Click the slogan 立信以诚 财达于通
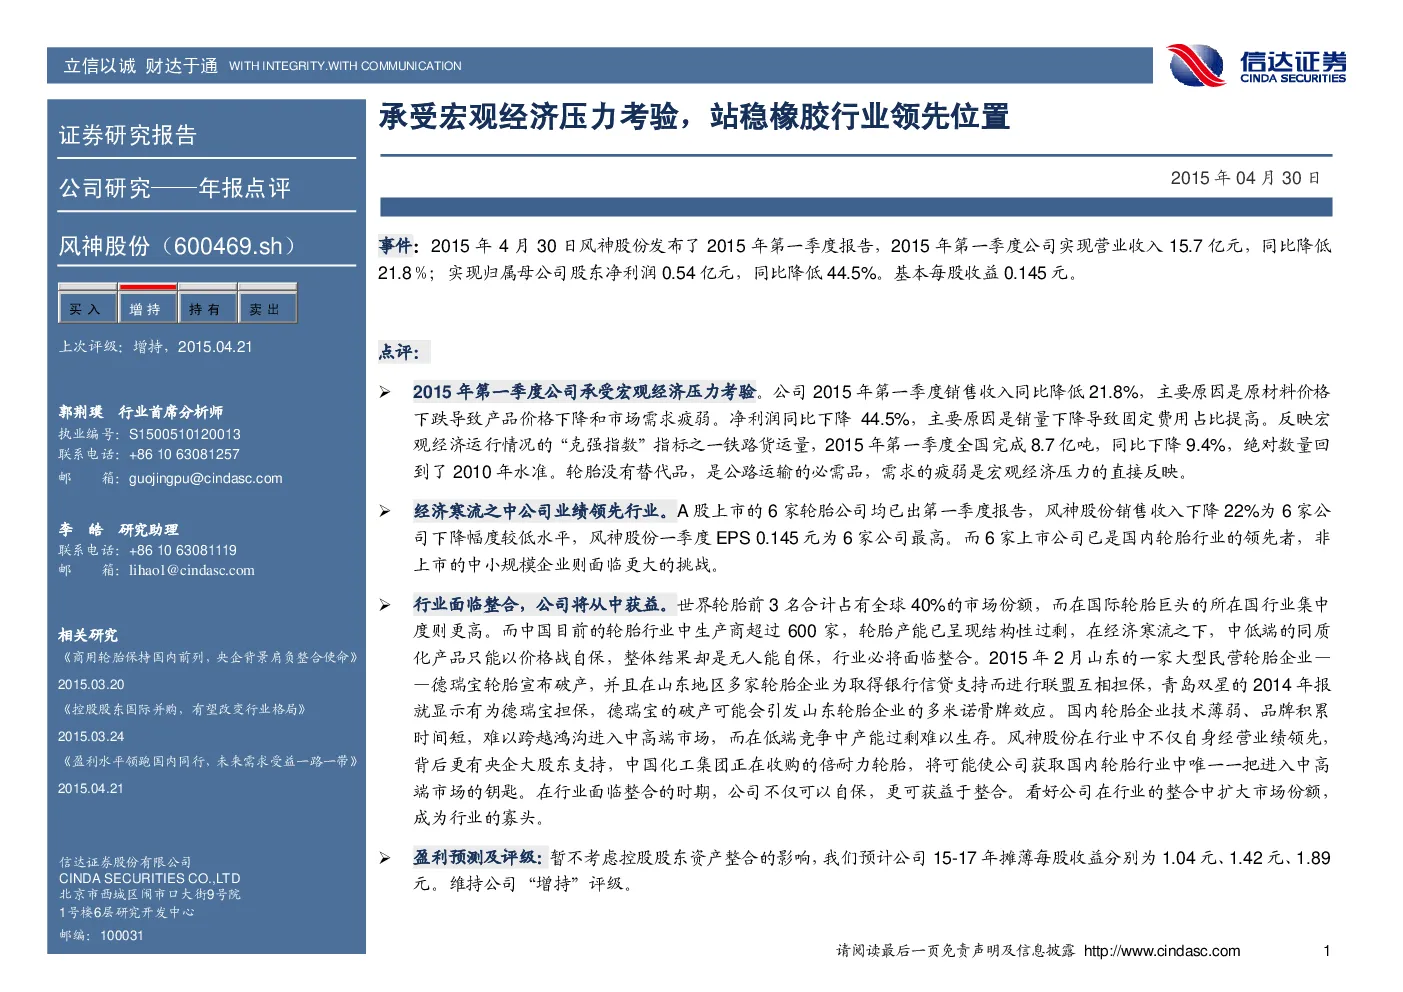The image size is (1403, 992). 141,66
